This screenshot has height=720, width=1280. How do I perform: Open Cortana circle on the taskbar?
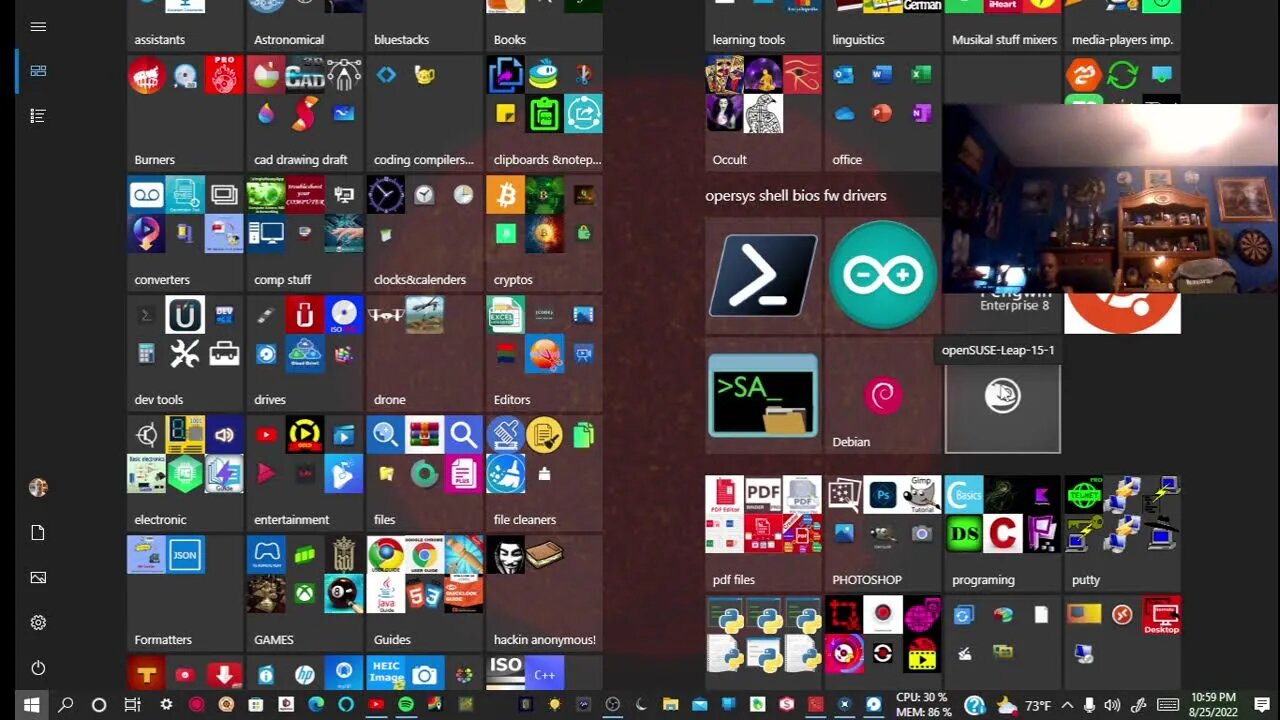pos(99,705)
